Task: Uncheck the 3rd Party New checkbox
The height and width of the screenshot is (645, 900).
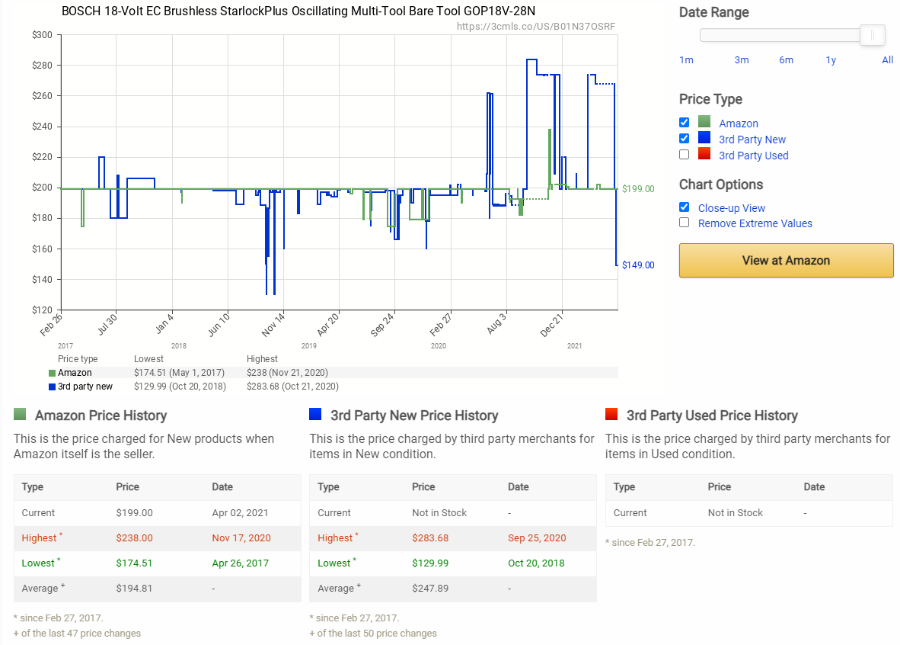Action: coord(684,138)
